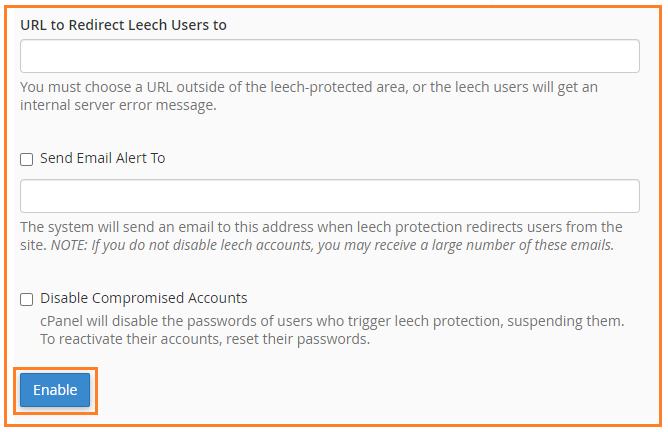
Task: Click the 'To reactivate their accounts' sentence
Action: pos(205,339)
